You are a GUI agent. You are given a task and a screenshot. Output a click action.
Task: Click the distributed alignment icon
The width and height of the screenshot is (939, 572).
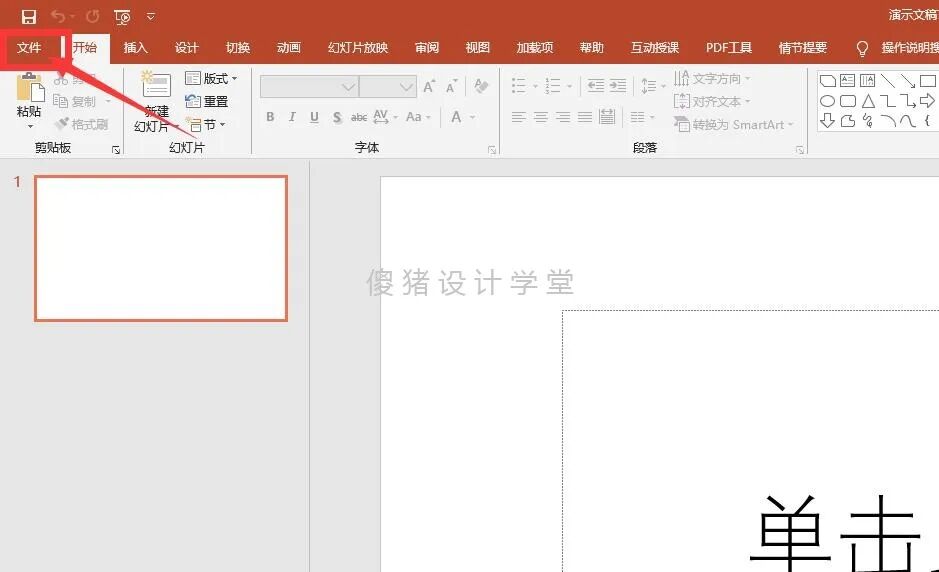607,117
